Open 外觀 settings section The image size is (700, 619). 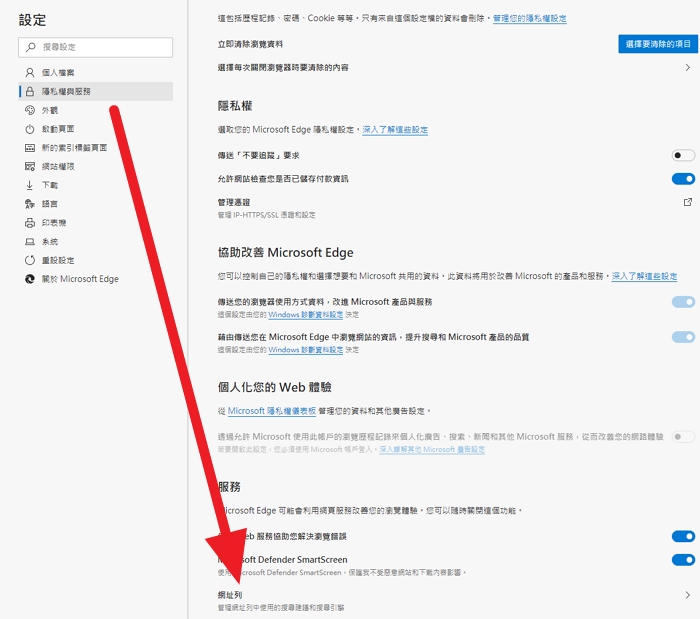pyautogui.click(x=96, y=110)
